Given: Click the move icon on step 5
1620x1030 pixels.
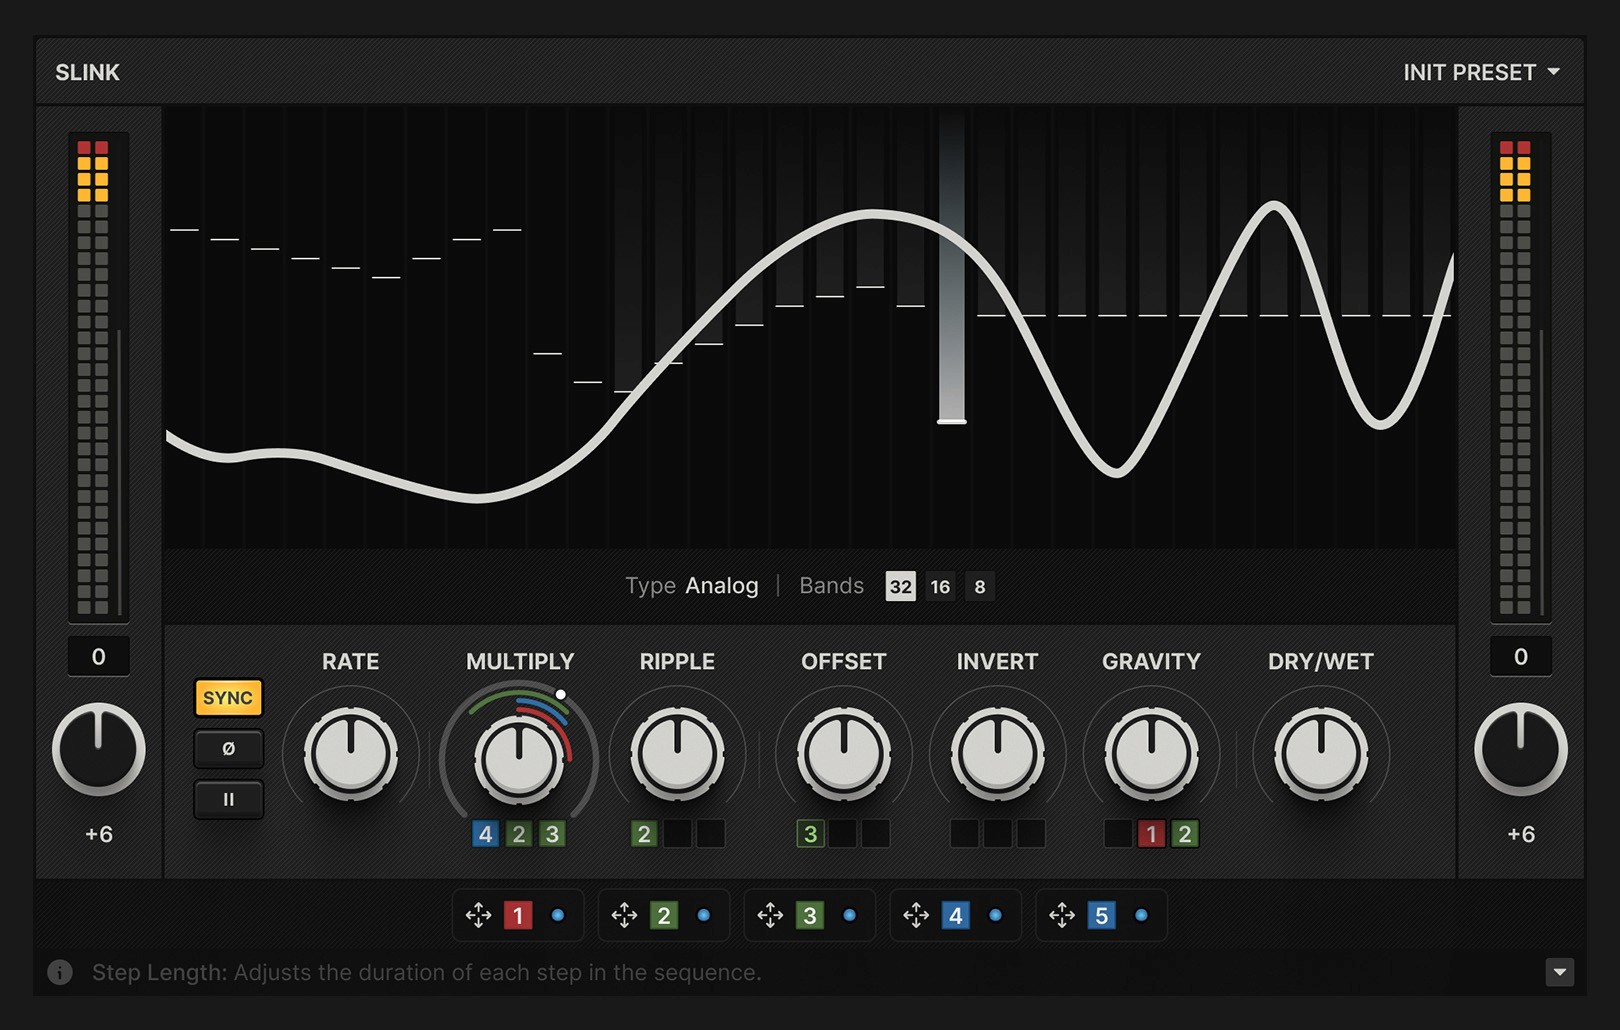Looking at the screenshot, I should click(x=1060, y=914).
